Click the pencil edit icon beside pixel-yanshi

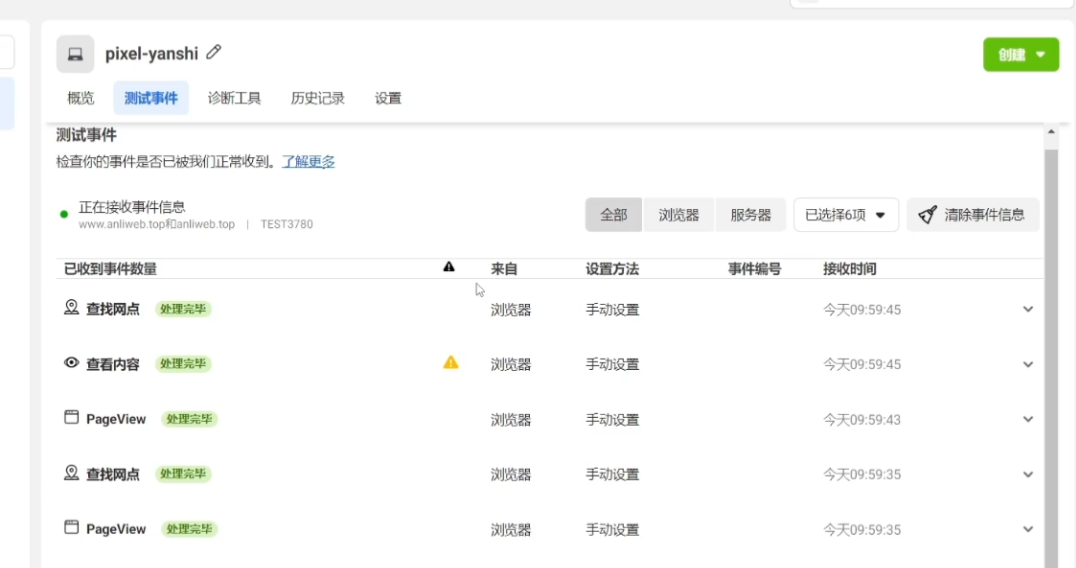point(214,52)
